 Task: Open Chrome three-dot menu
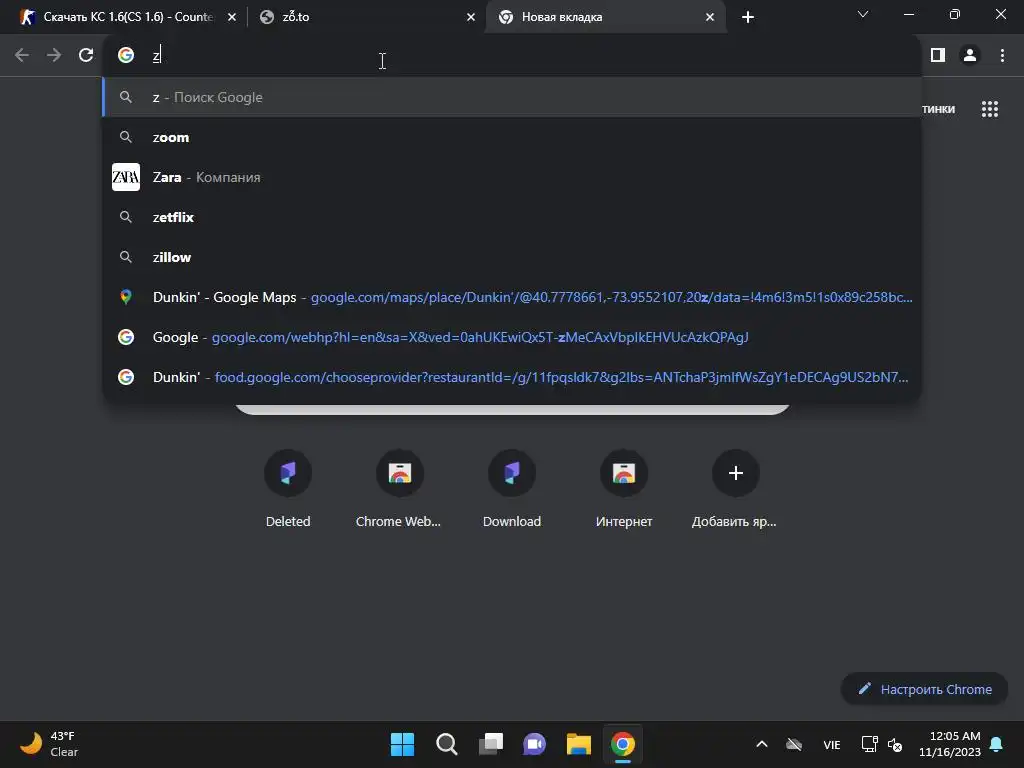pyautogui.click(x=1002, y=56)
